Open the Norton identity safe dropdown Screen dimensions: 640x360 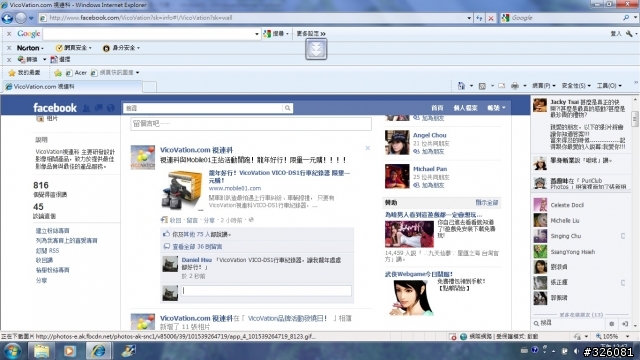pyautogui.click(x=121, y=48)
